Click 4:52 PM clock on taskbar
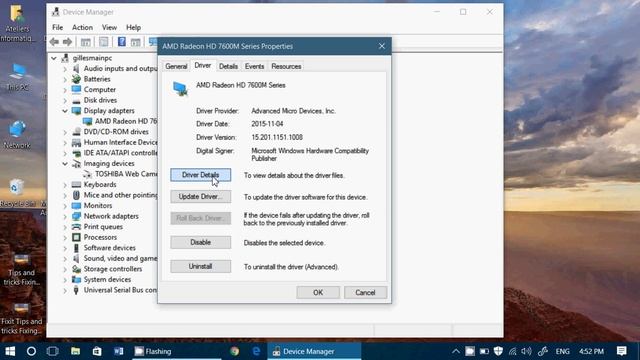The width and height of the screenshot is (640, 360). [x=591, y=351]
